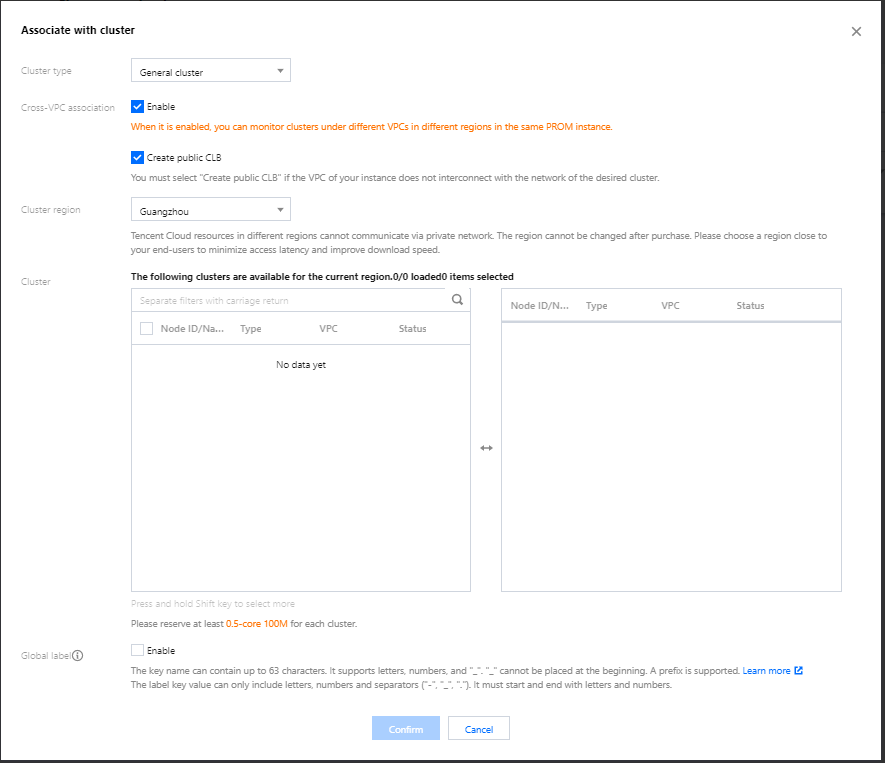Image resolution: width=885 pixels, height=763 pixels.
Task: Click the Type column header in left table
Action: (251, 328)
